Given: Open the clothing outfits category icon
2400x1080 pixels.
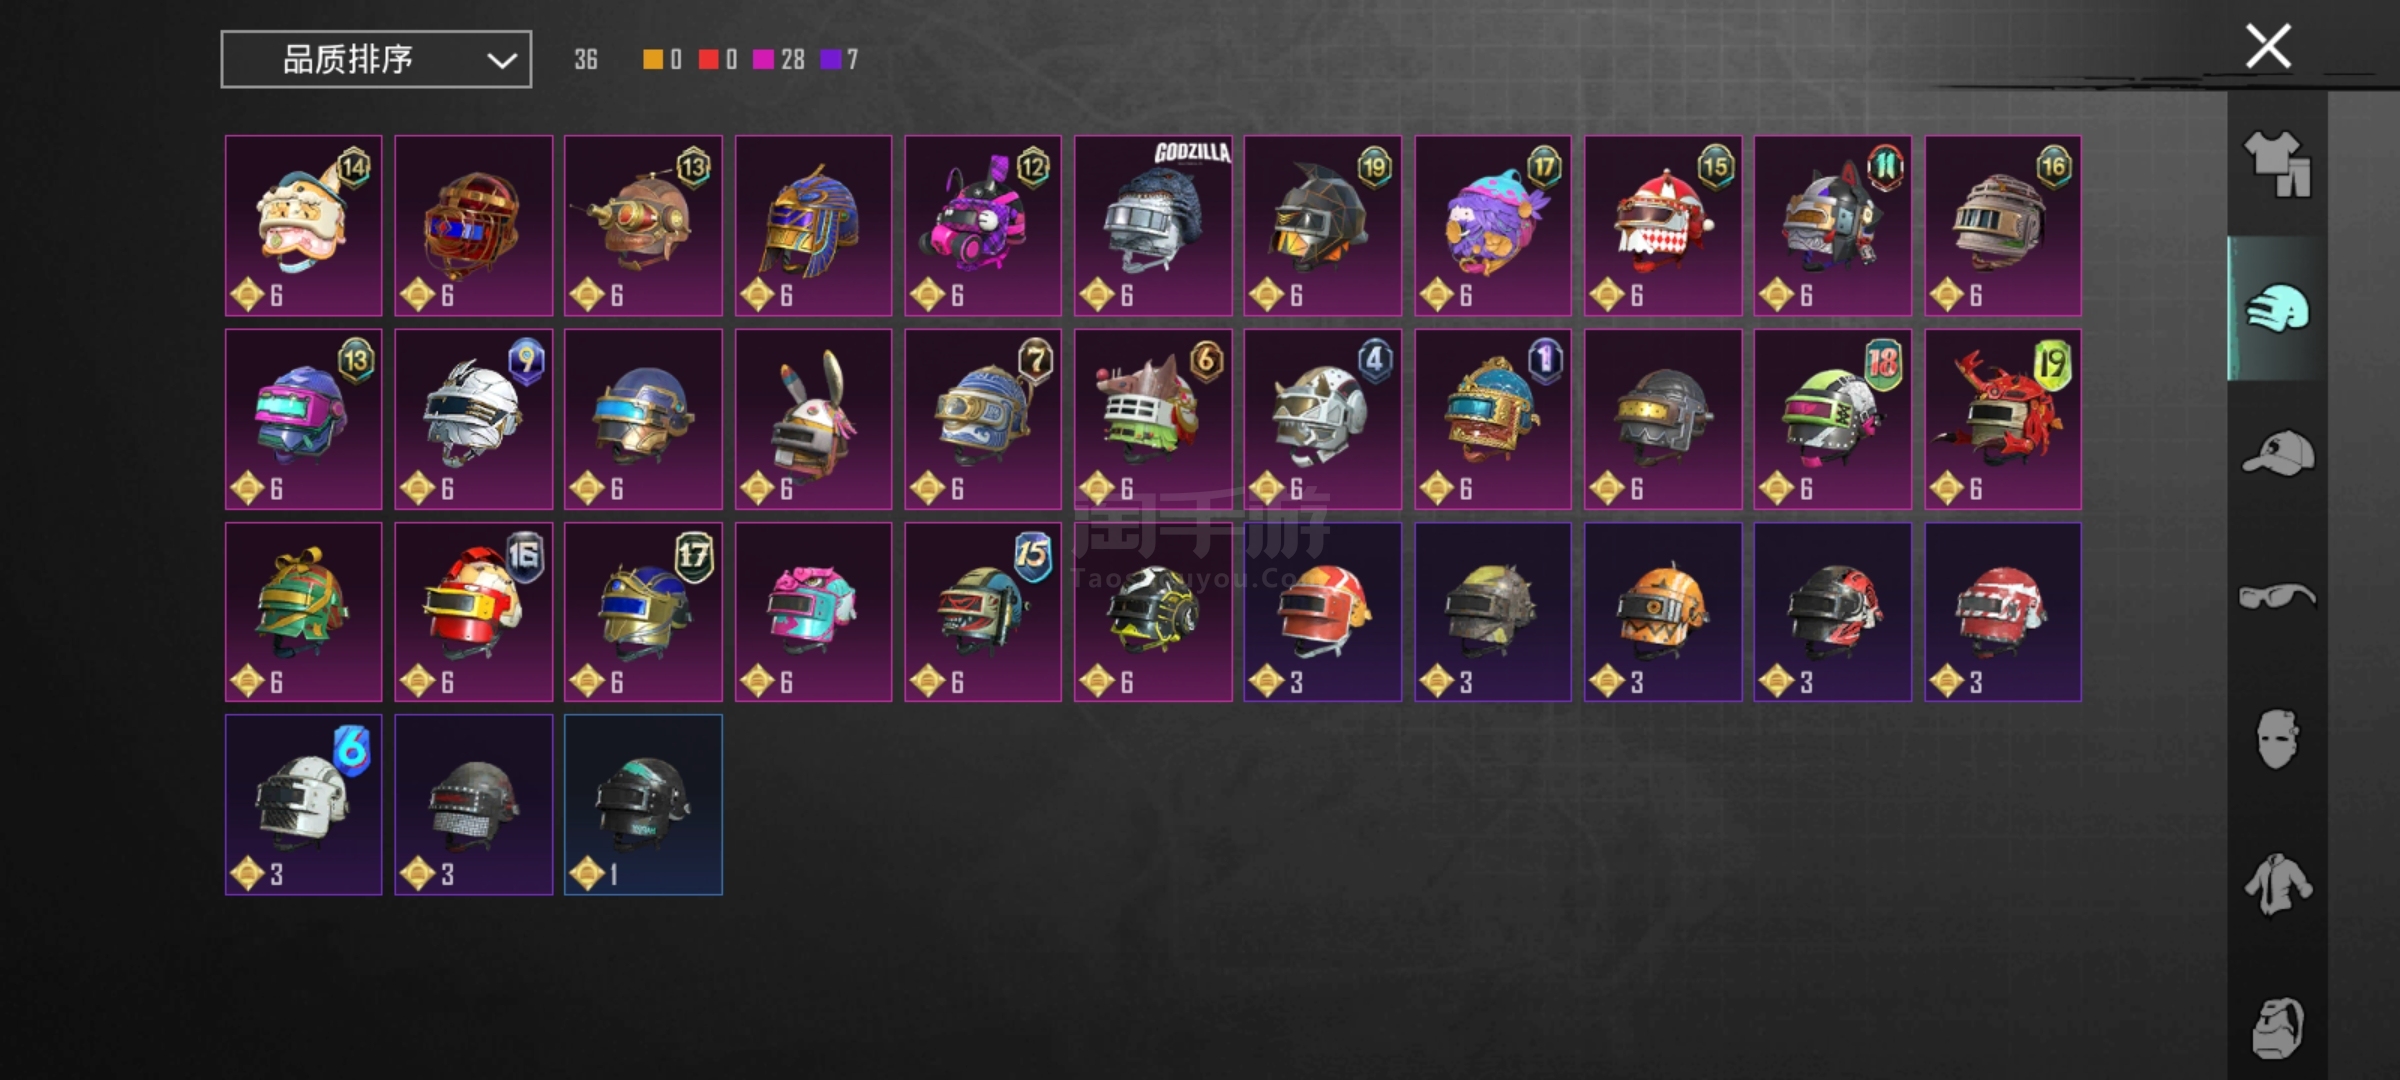Looking at the screenshot, I should click(2277, 165).
